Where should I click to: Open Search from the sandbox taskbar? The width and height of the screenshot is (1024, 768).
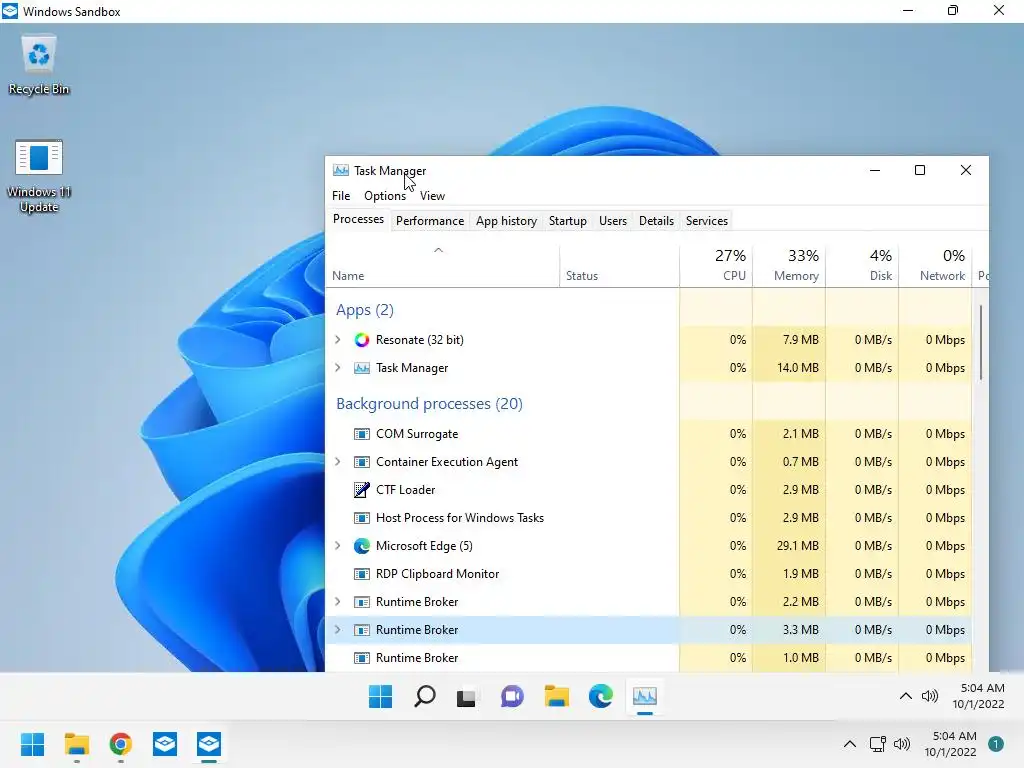click(424, 696)
